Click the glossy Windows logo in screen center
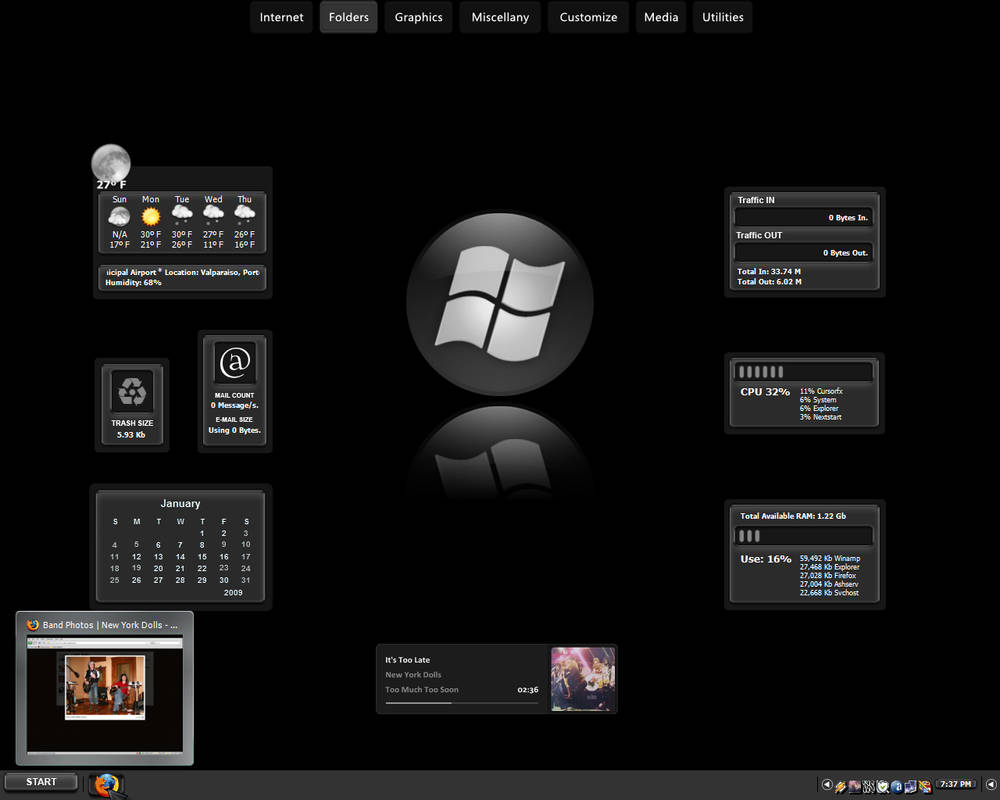The width and height of the screenshot is (1000, 800). [499, 302]
